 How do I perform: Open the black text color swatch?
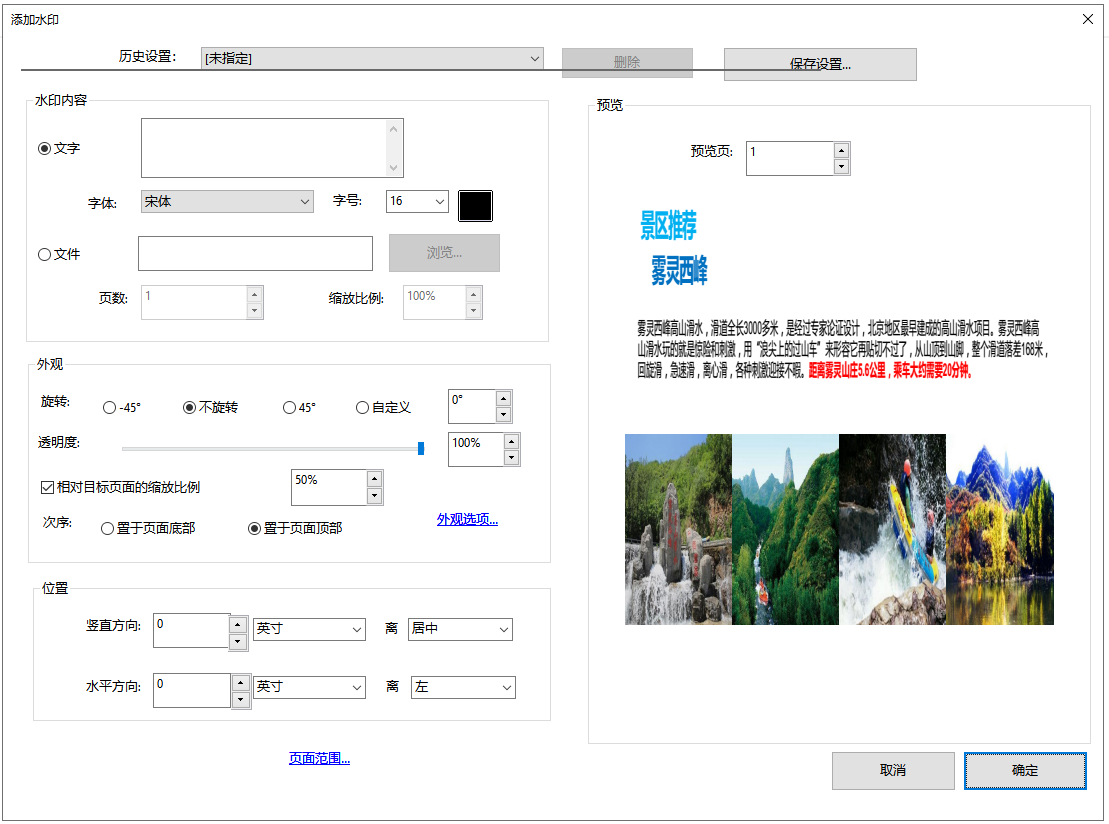click(x=475, y=206)
